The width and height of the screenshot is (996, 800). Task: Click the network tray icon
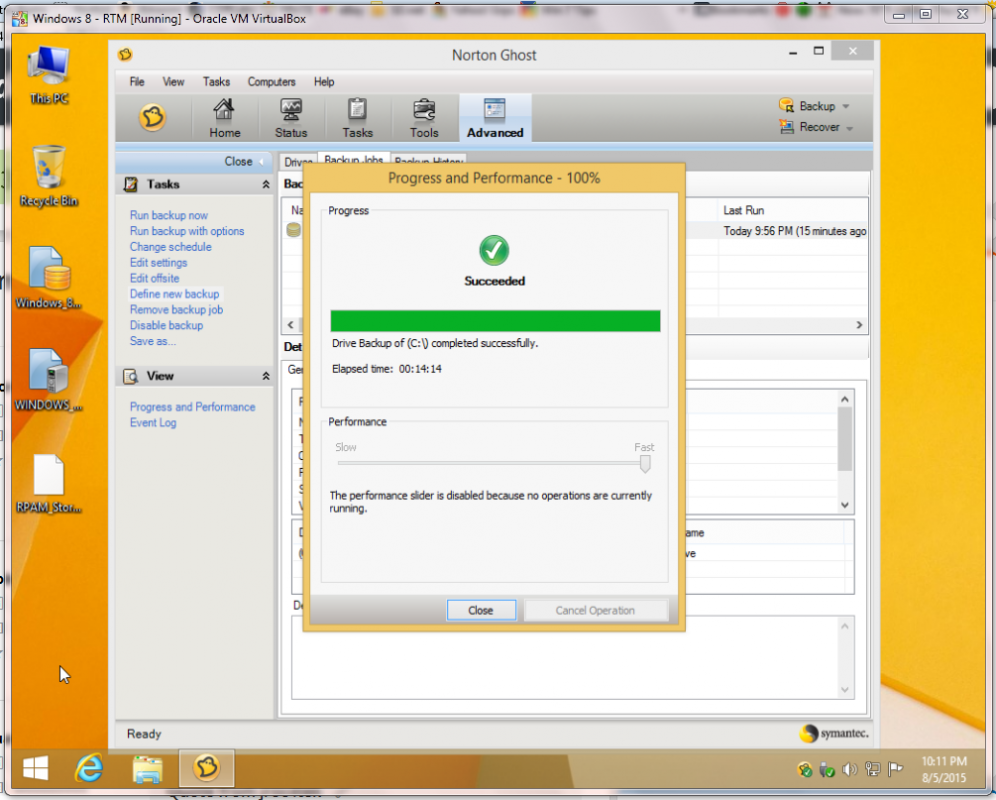[x=873, y=769]
